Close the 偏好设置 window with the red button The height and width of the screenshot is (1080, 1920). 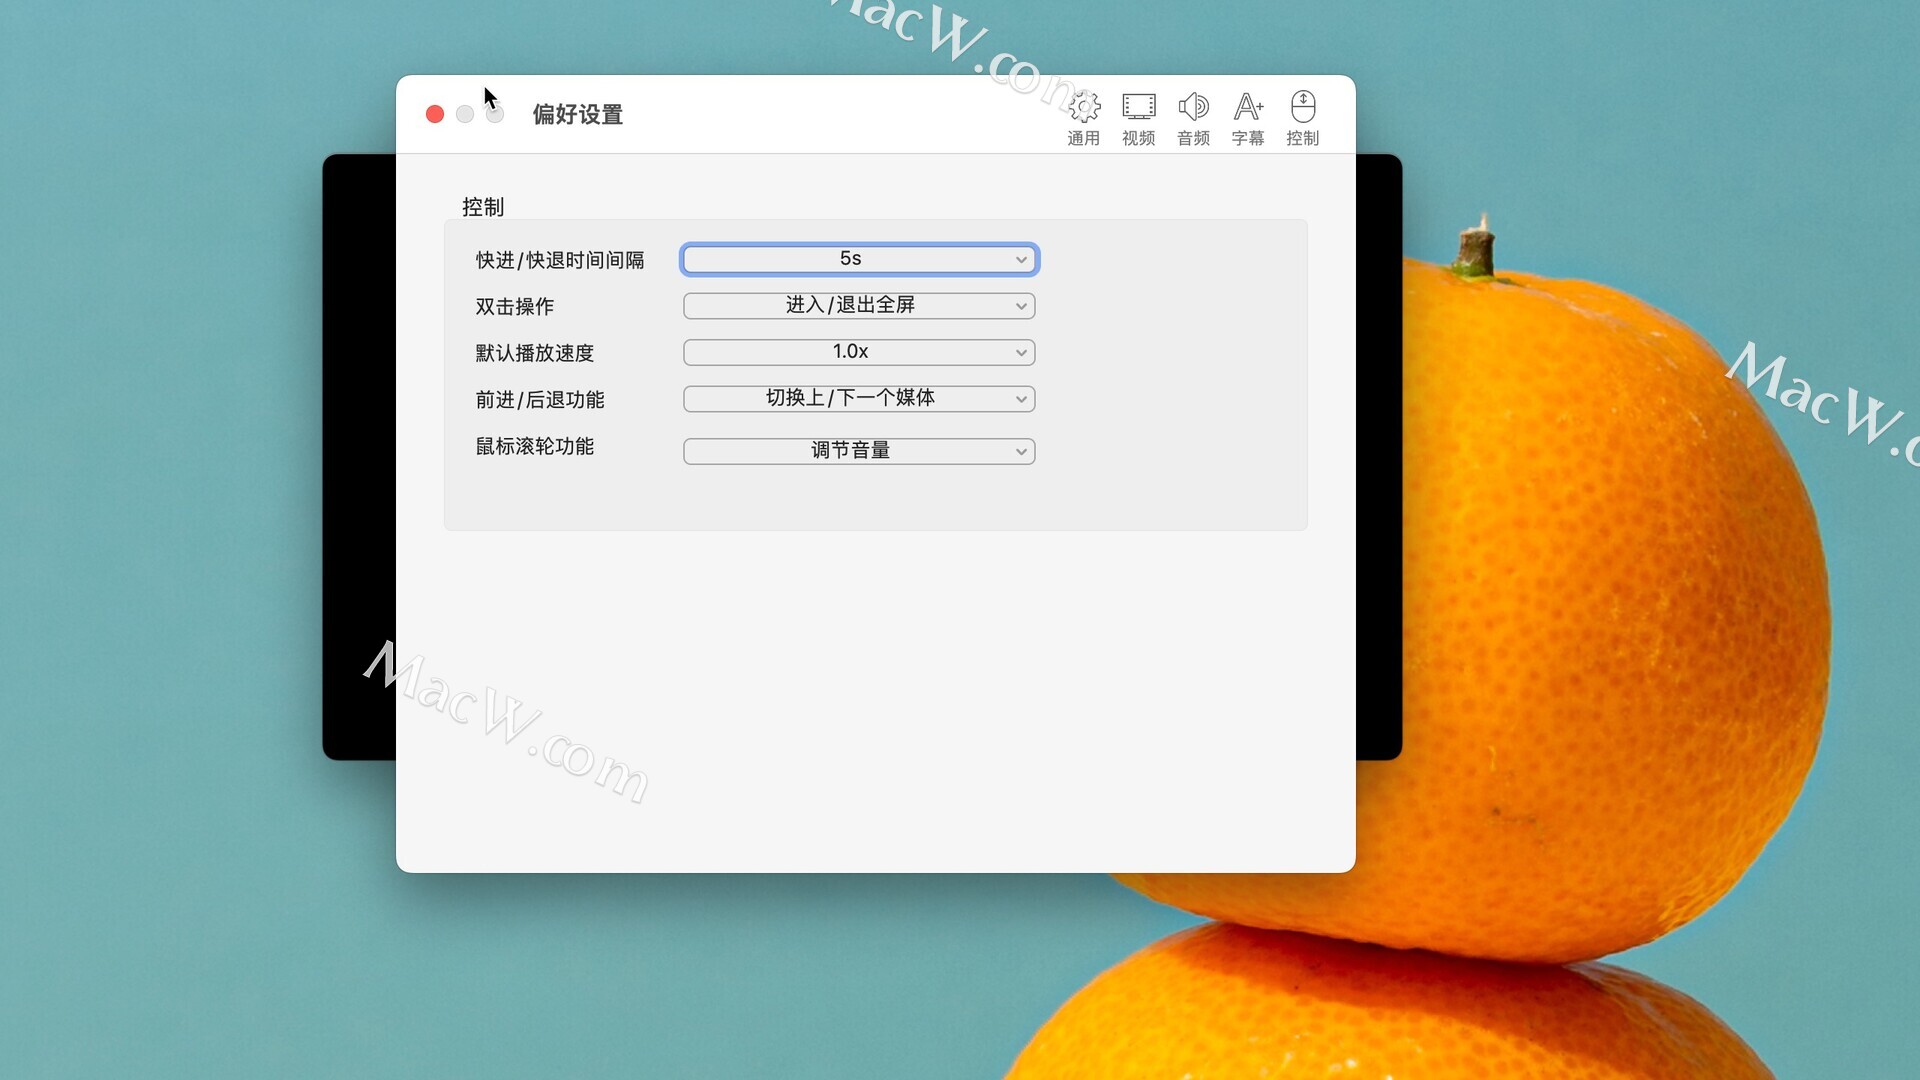pos(435,114)
